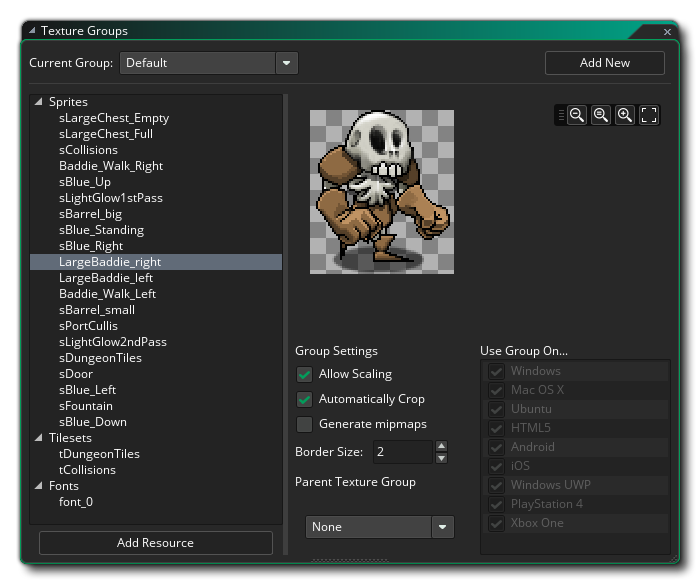The width and height of the screenshot is (700, 584).
Task: Select the Baddie_Walk_Left sprite
Action: [156, 294]
